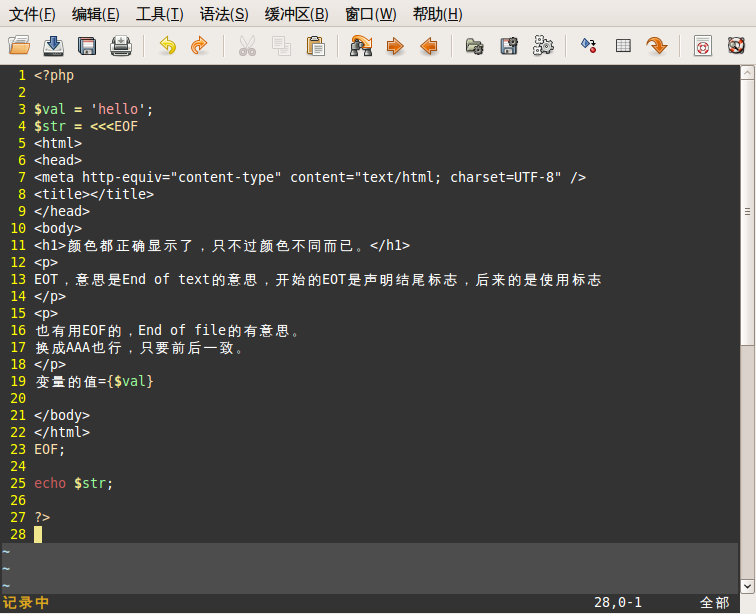Click the Save all files floppy icon

point(87,46)
